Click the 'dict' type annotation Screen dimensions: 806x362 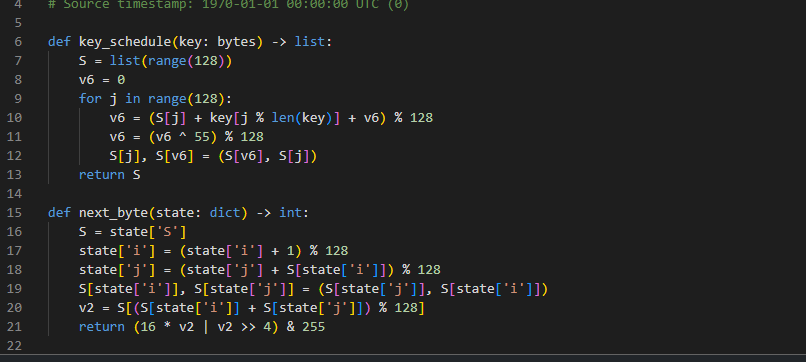(225, 213)
